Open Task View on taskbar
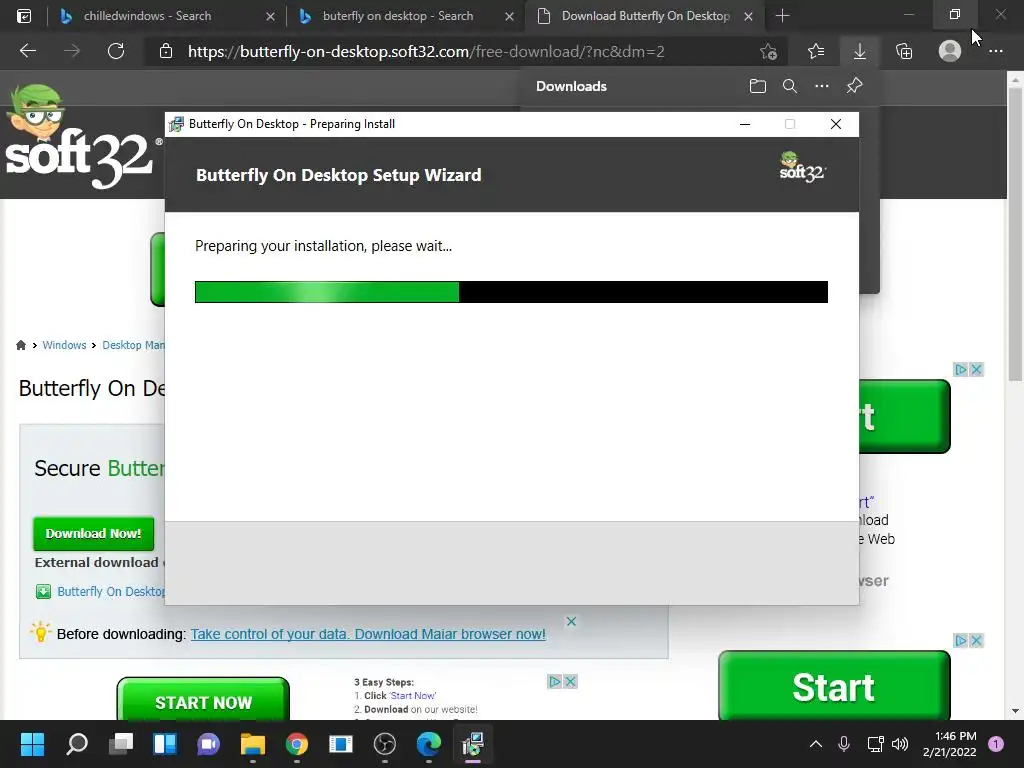 [x=121, y=744]
